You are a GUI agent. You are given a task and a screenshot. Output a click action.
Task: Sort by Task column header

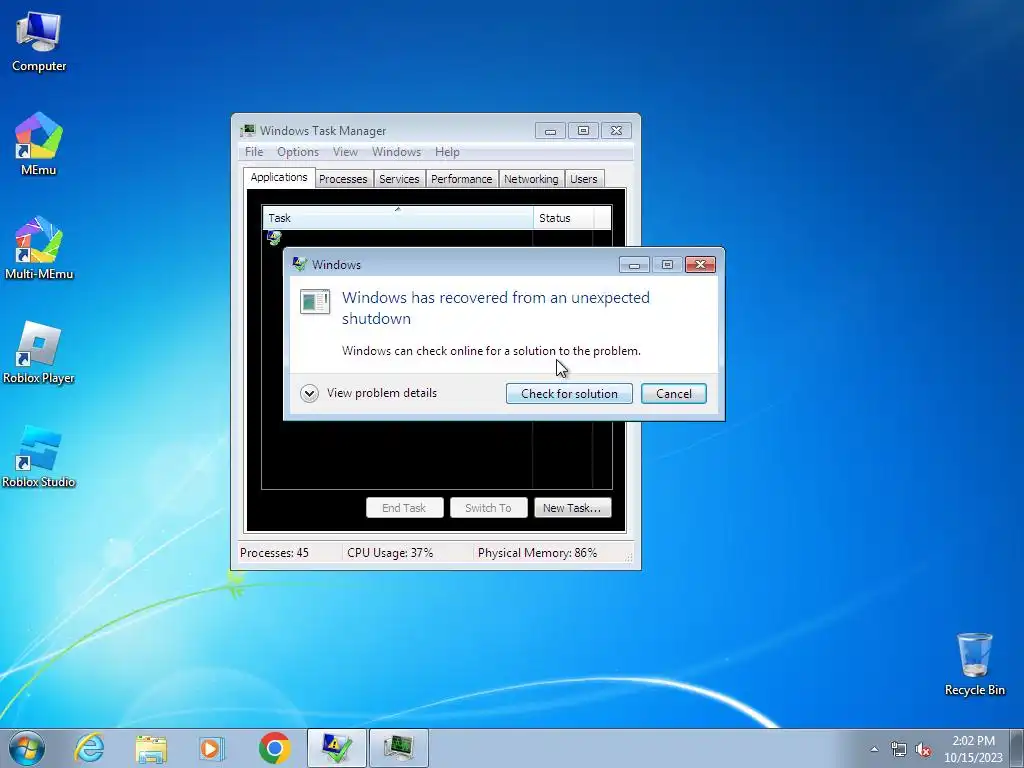click(x=398, y=218)
